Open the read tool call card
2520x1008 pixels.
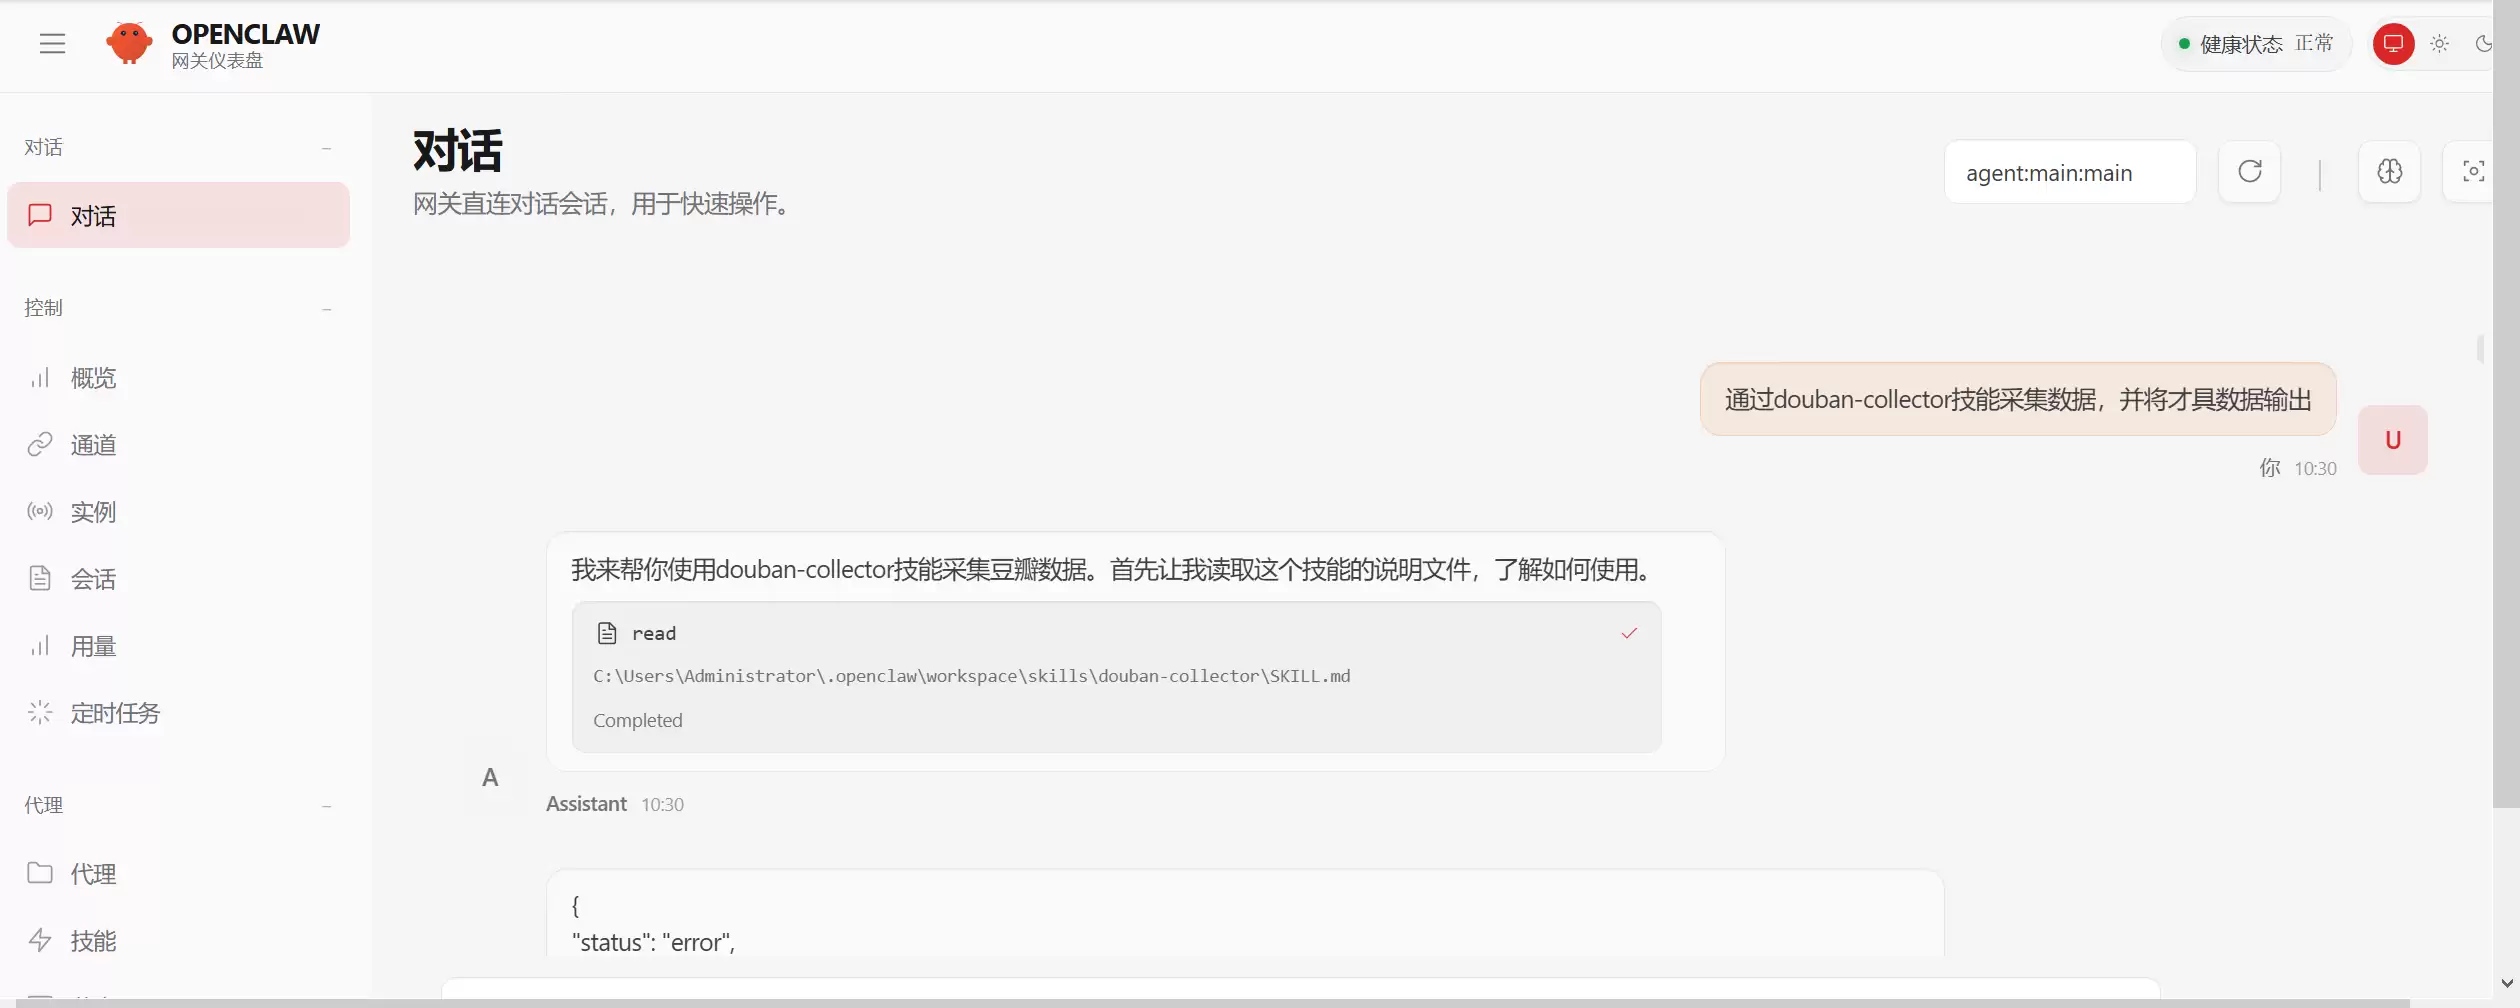[1116, 677]
